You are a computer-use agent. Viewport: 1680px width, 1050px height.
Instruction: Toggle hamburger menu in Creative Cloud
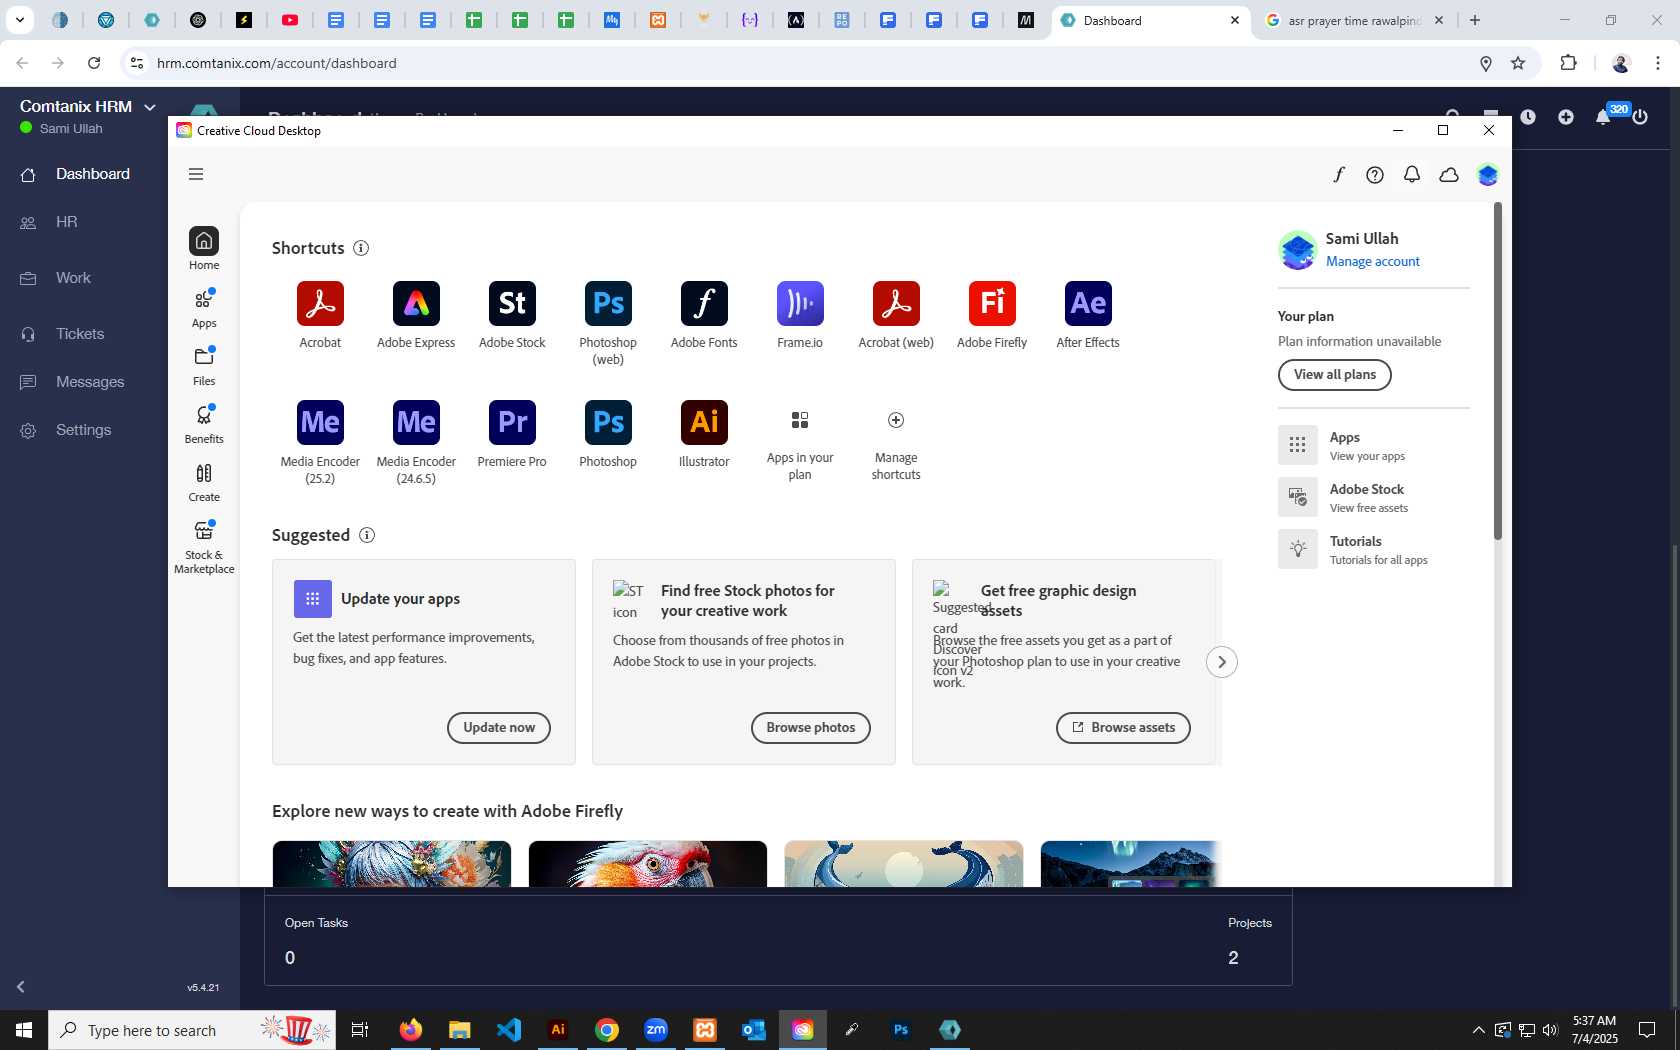(196, 174)
